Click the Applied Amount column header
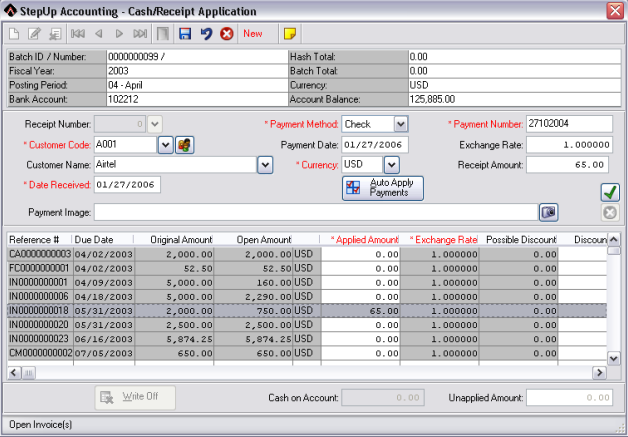Viewport: 628px width, 437px height. tap(360, 240)
